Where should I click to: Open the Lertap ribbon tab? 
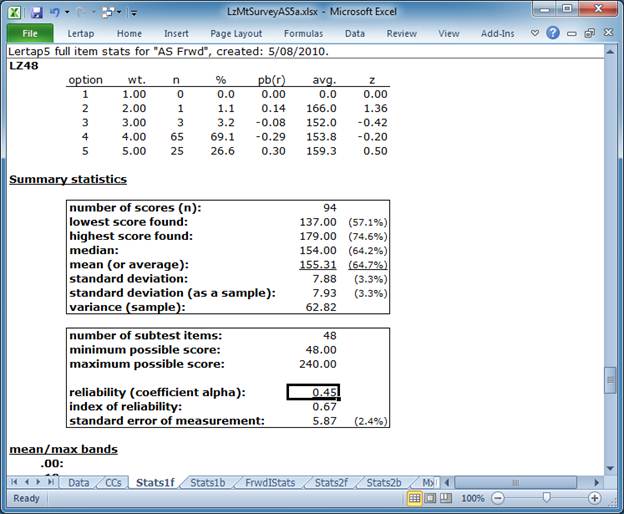tap(80, 33)
